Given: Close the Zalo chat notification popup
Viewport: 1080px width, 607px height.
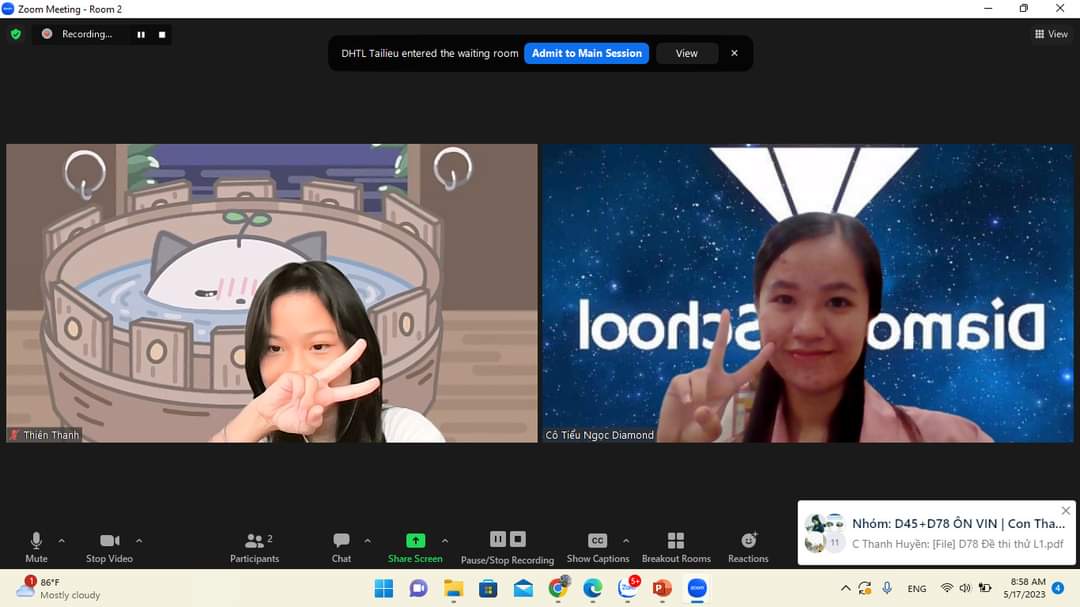Looking at the screenshot, I should pos(1066,511).
